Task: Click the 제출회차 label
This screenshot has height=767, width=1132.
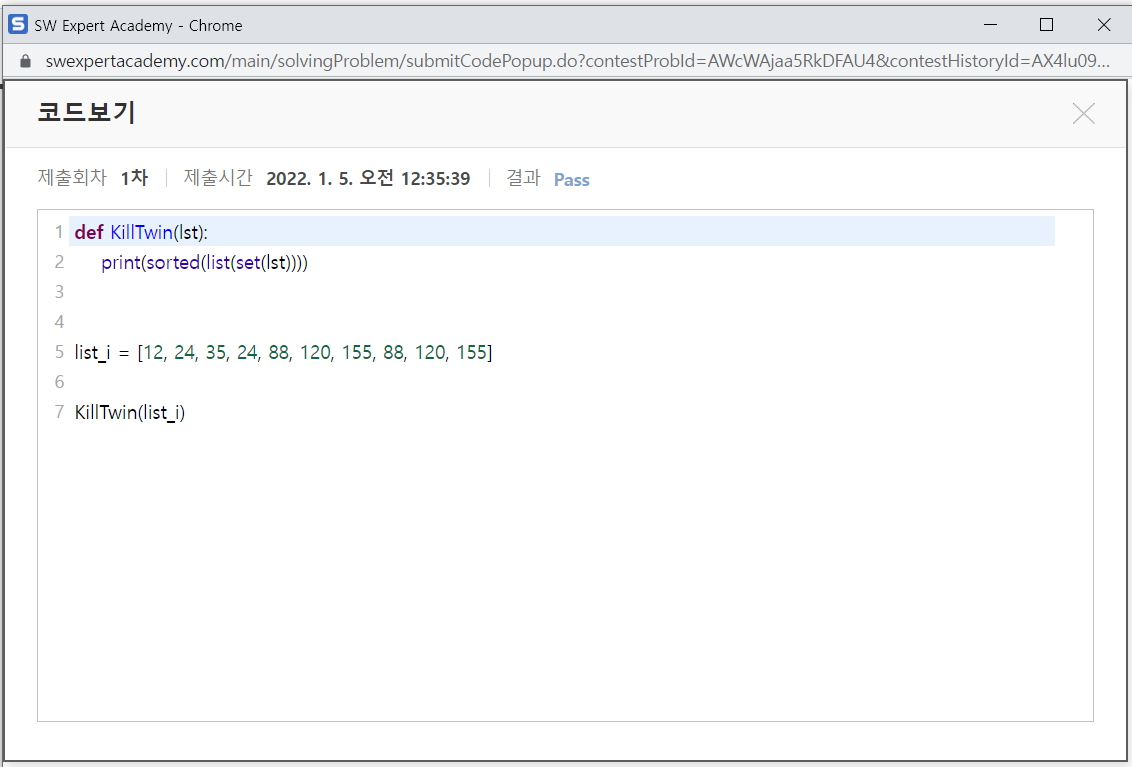Action: coord(72,178)
